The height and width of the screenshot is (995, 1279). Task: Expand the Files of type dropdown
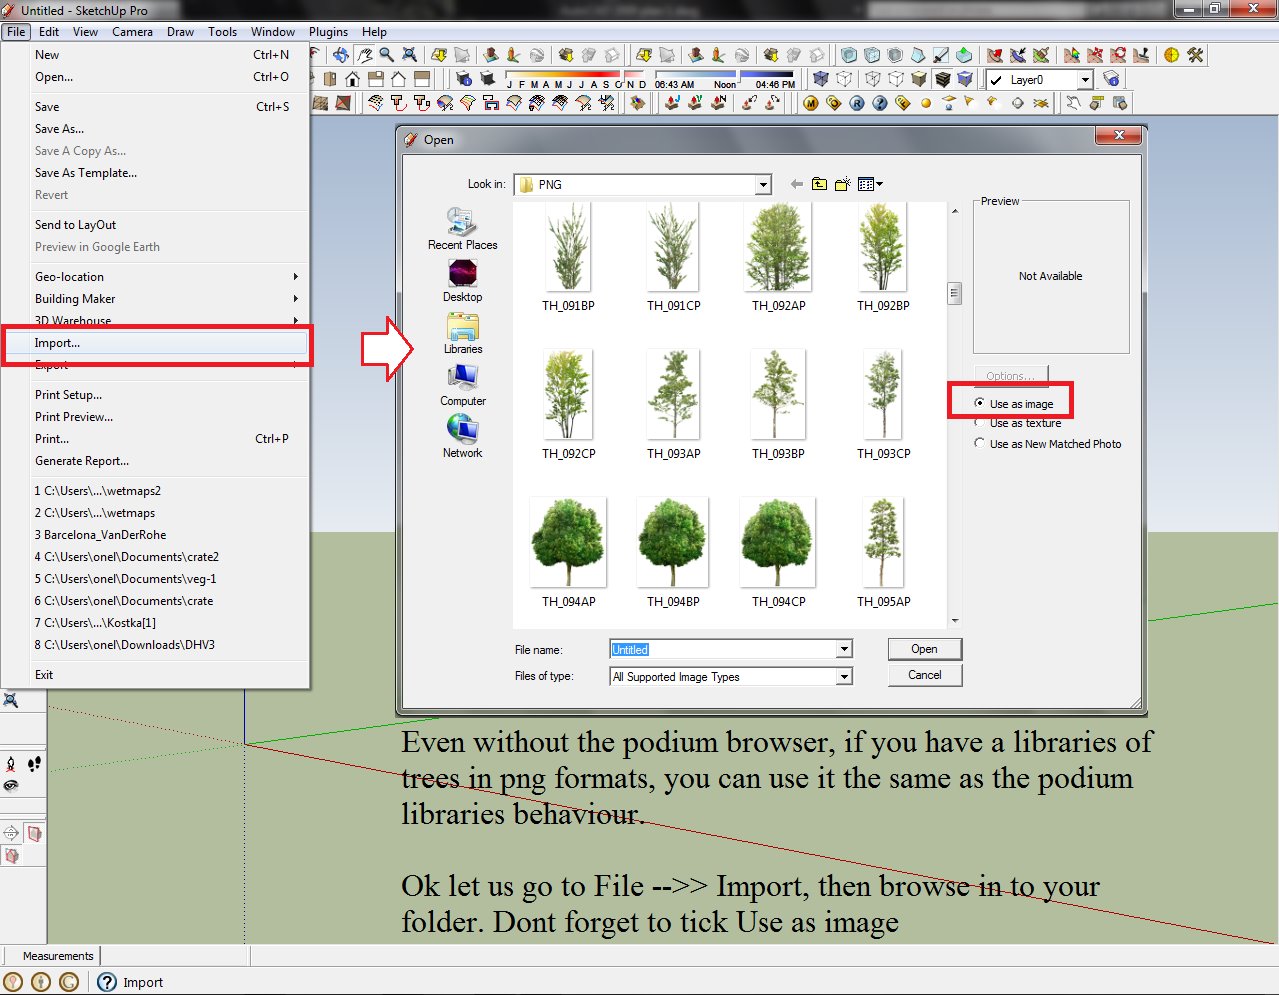click(846, 676)
